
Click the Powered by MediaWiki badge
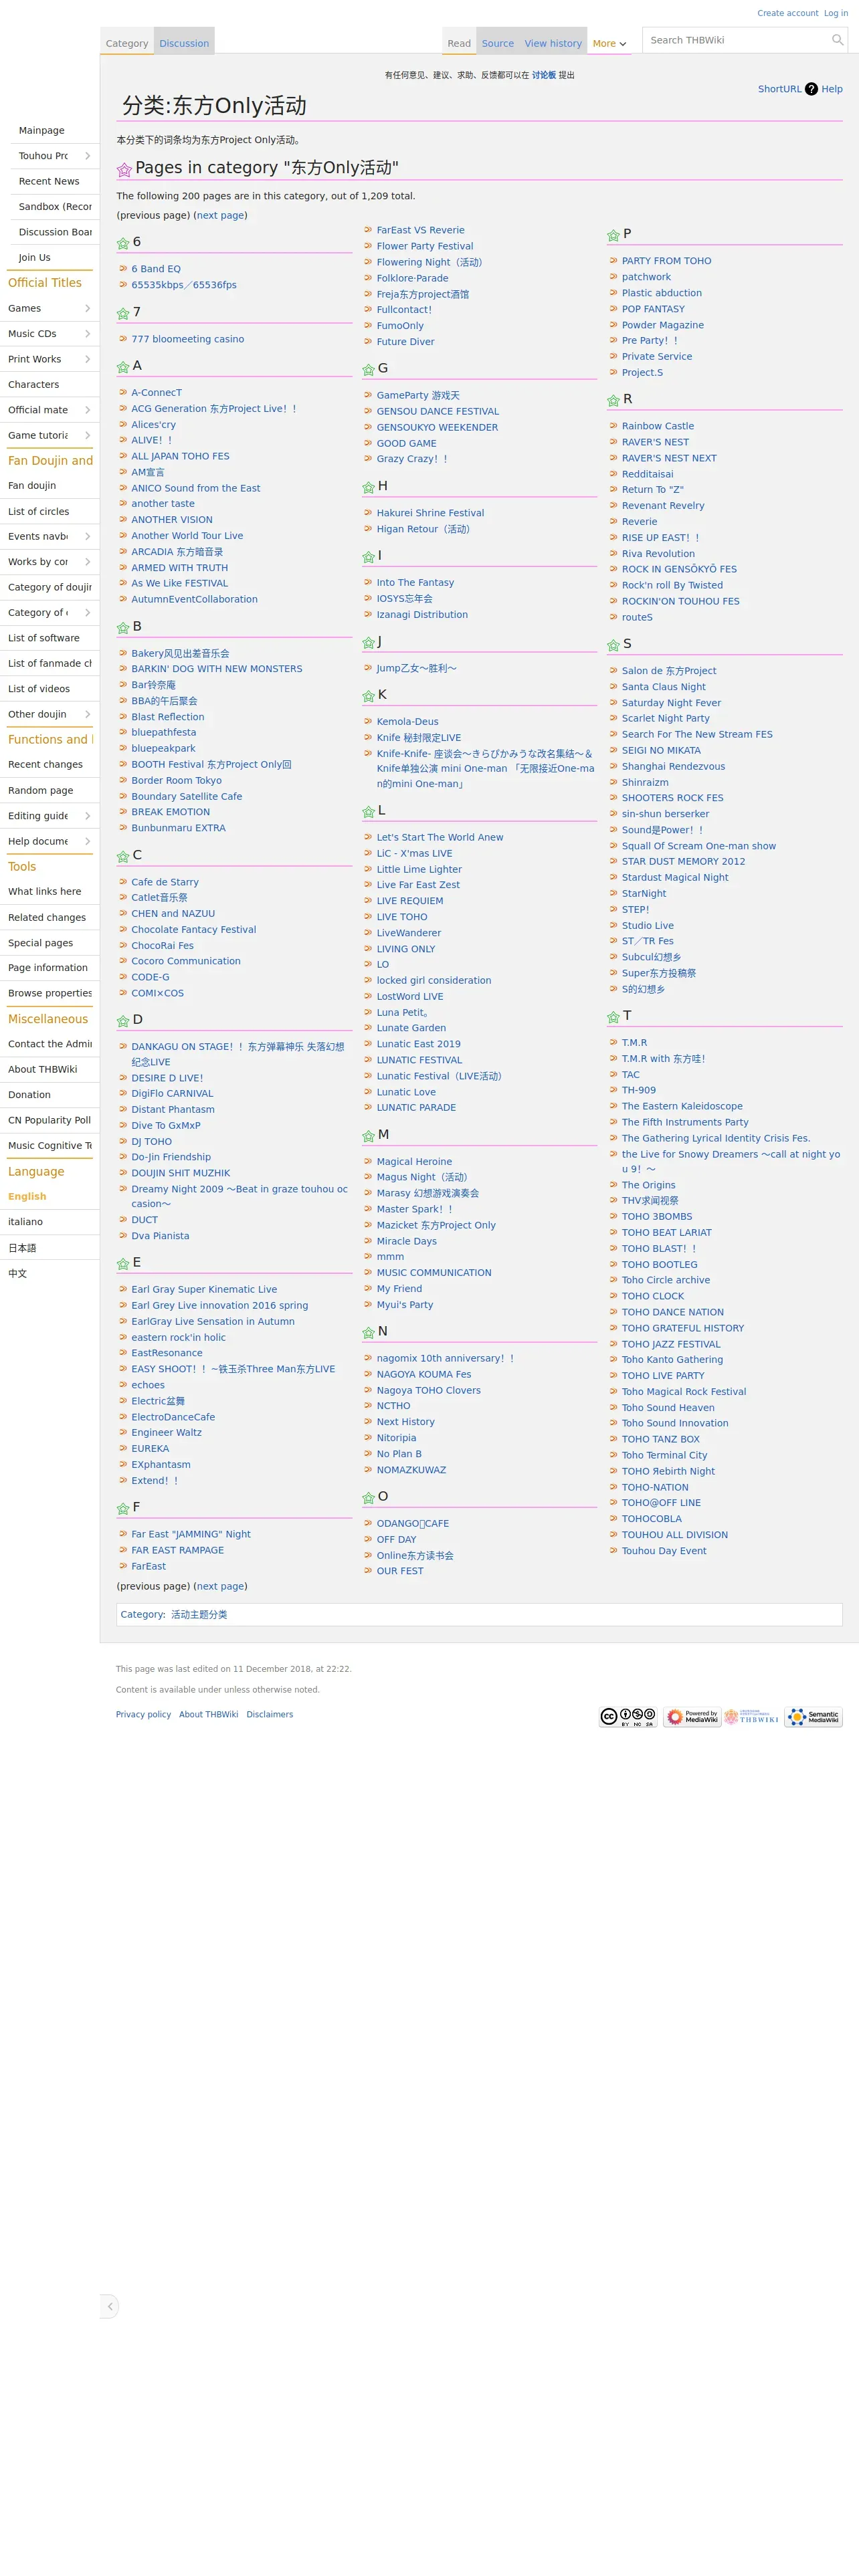point(692,1717)
